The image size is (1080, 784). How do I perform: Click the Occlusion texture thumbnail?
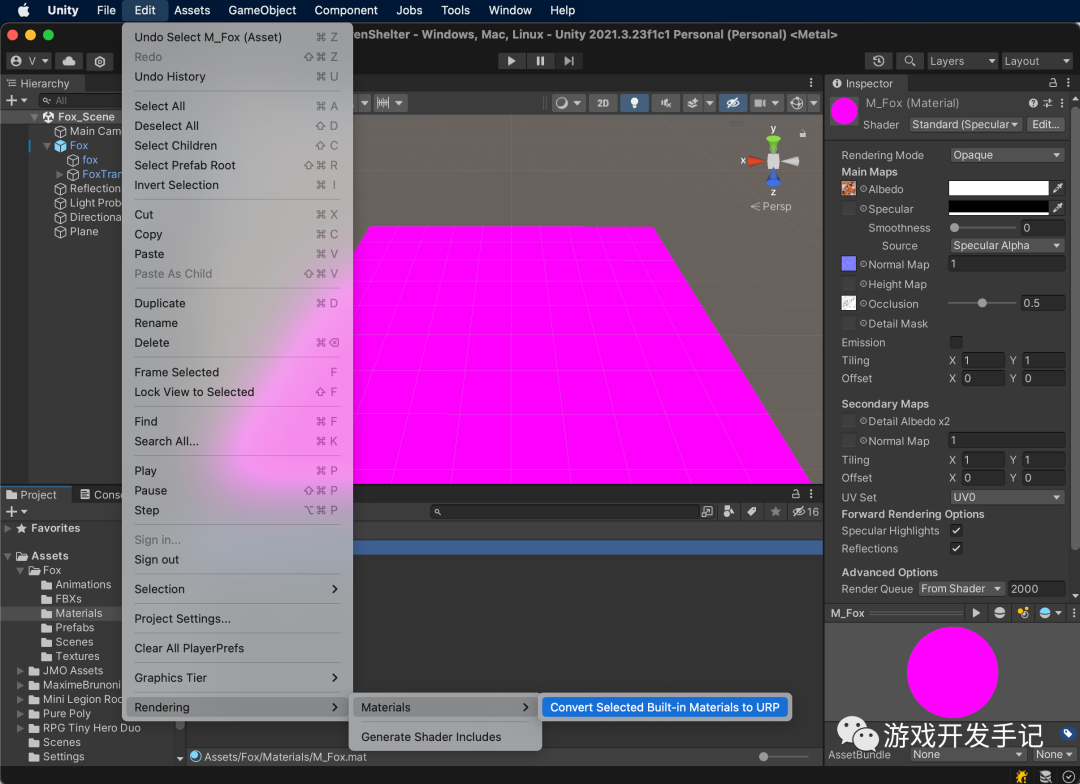coord(849,303)
